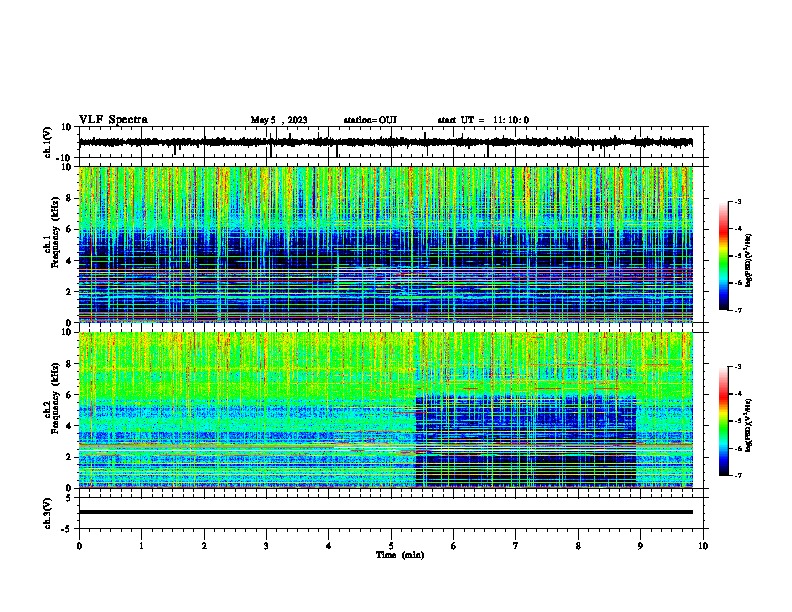Click the "-7" label on ch.2 color scale
Viewport: 792px width, 612px height.
(737, 475)
